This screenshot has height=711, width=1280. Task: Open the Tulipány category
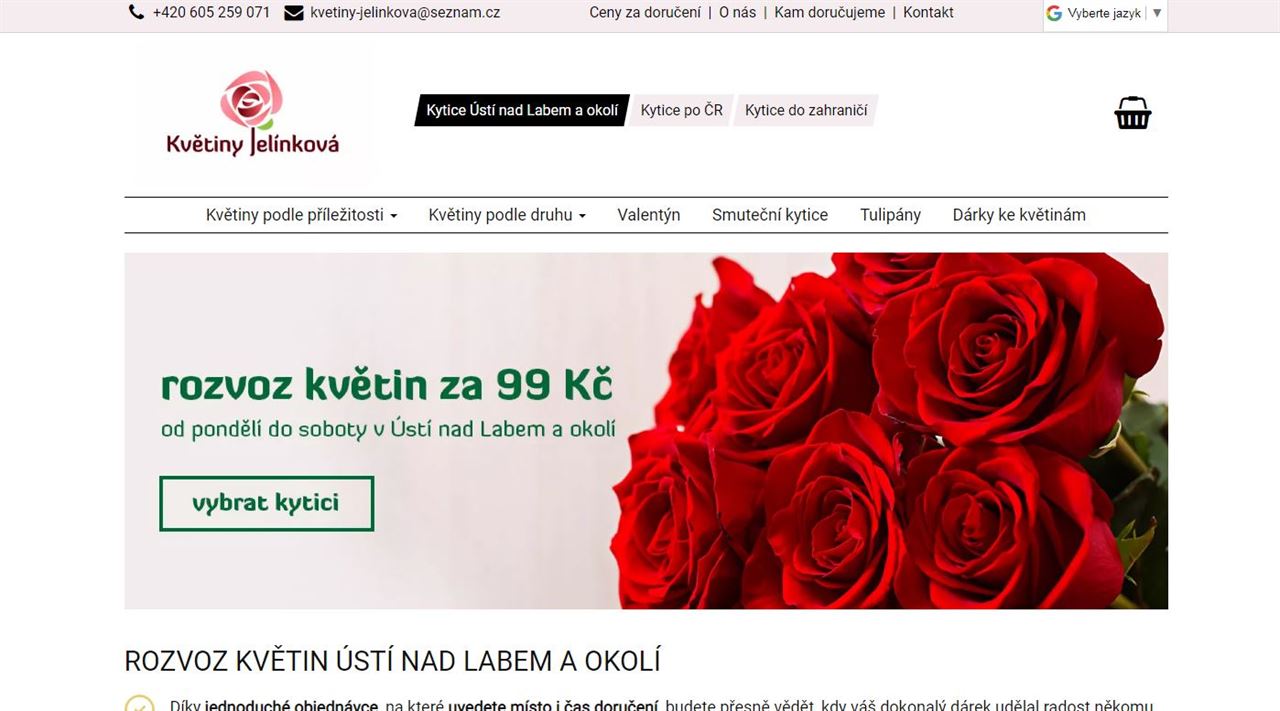coord(890,215)
